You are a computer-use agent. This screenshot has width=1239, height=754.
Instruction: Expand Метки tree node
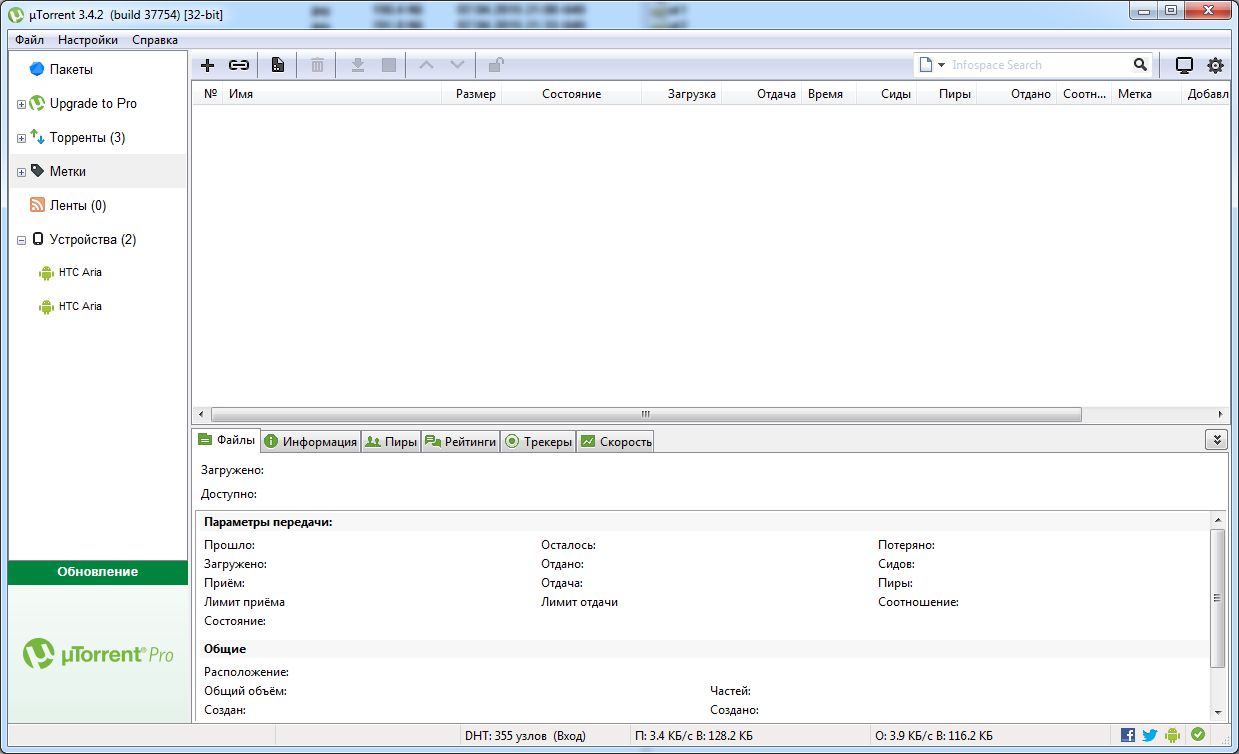tap(21, 172)
